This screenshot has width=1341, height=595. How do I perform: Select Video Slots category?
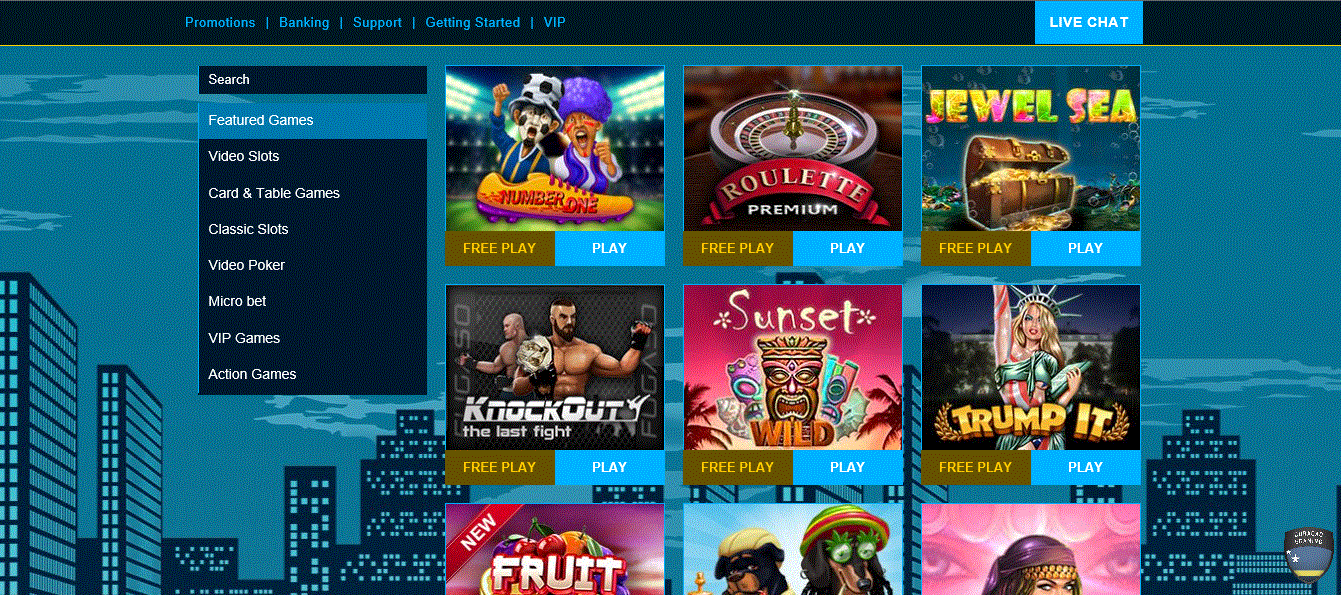click(x=313, y=156)
